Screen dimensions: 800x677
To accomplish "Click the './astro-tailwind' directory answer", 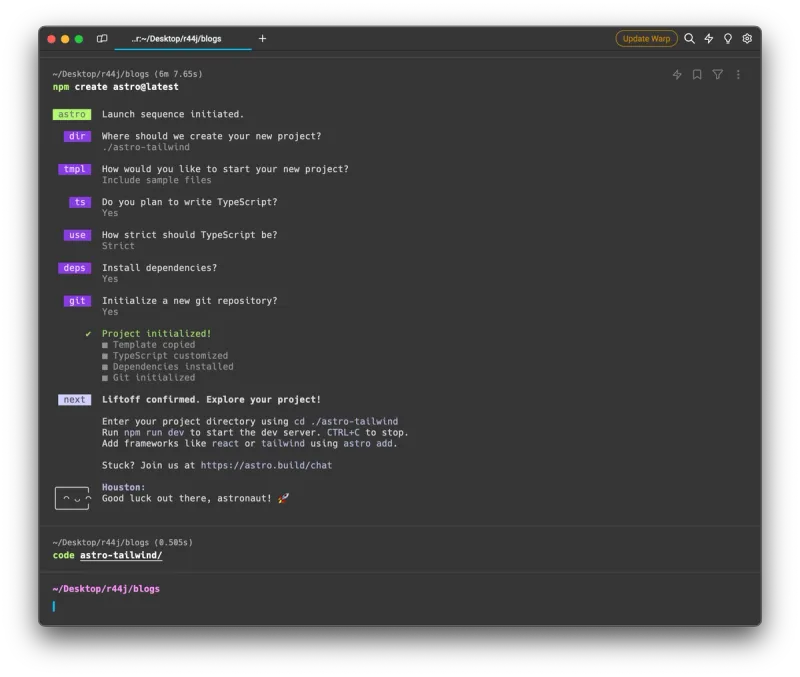I will click(x=146, y=147).
